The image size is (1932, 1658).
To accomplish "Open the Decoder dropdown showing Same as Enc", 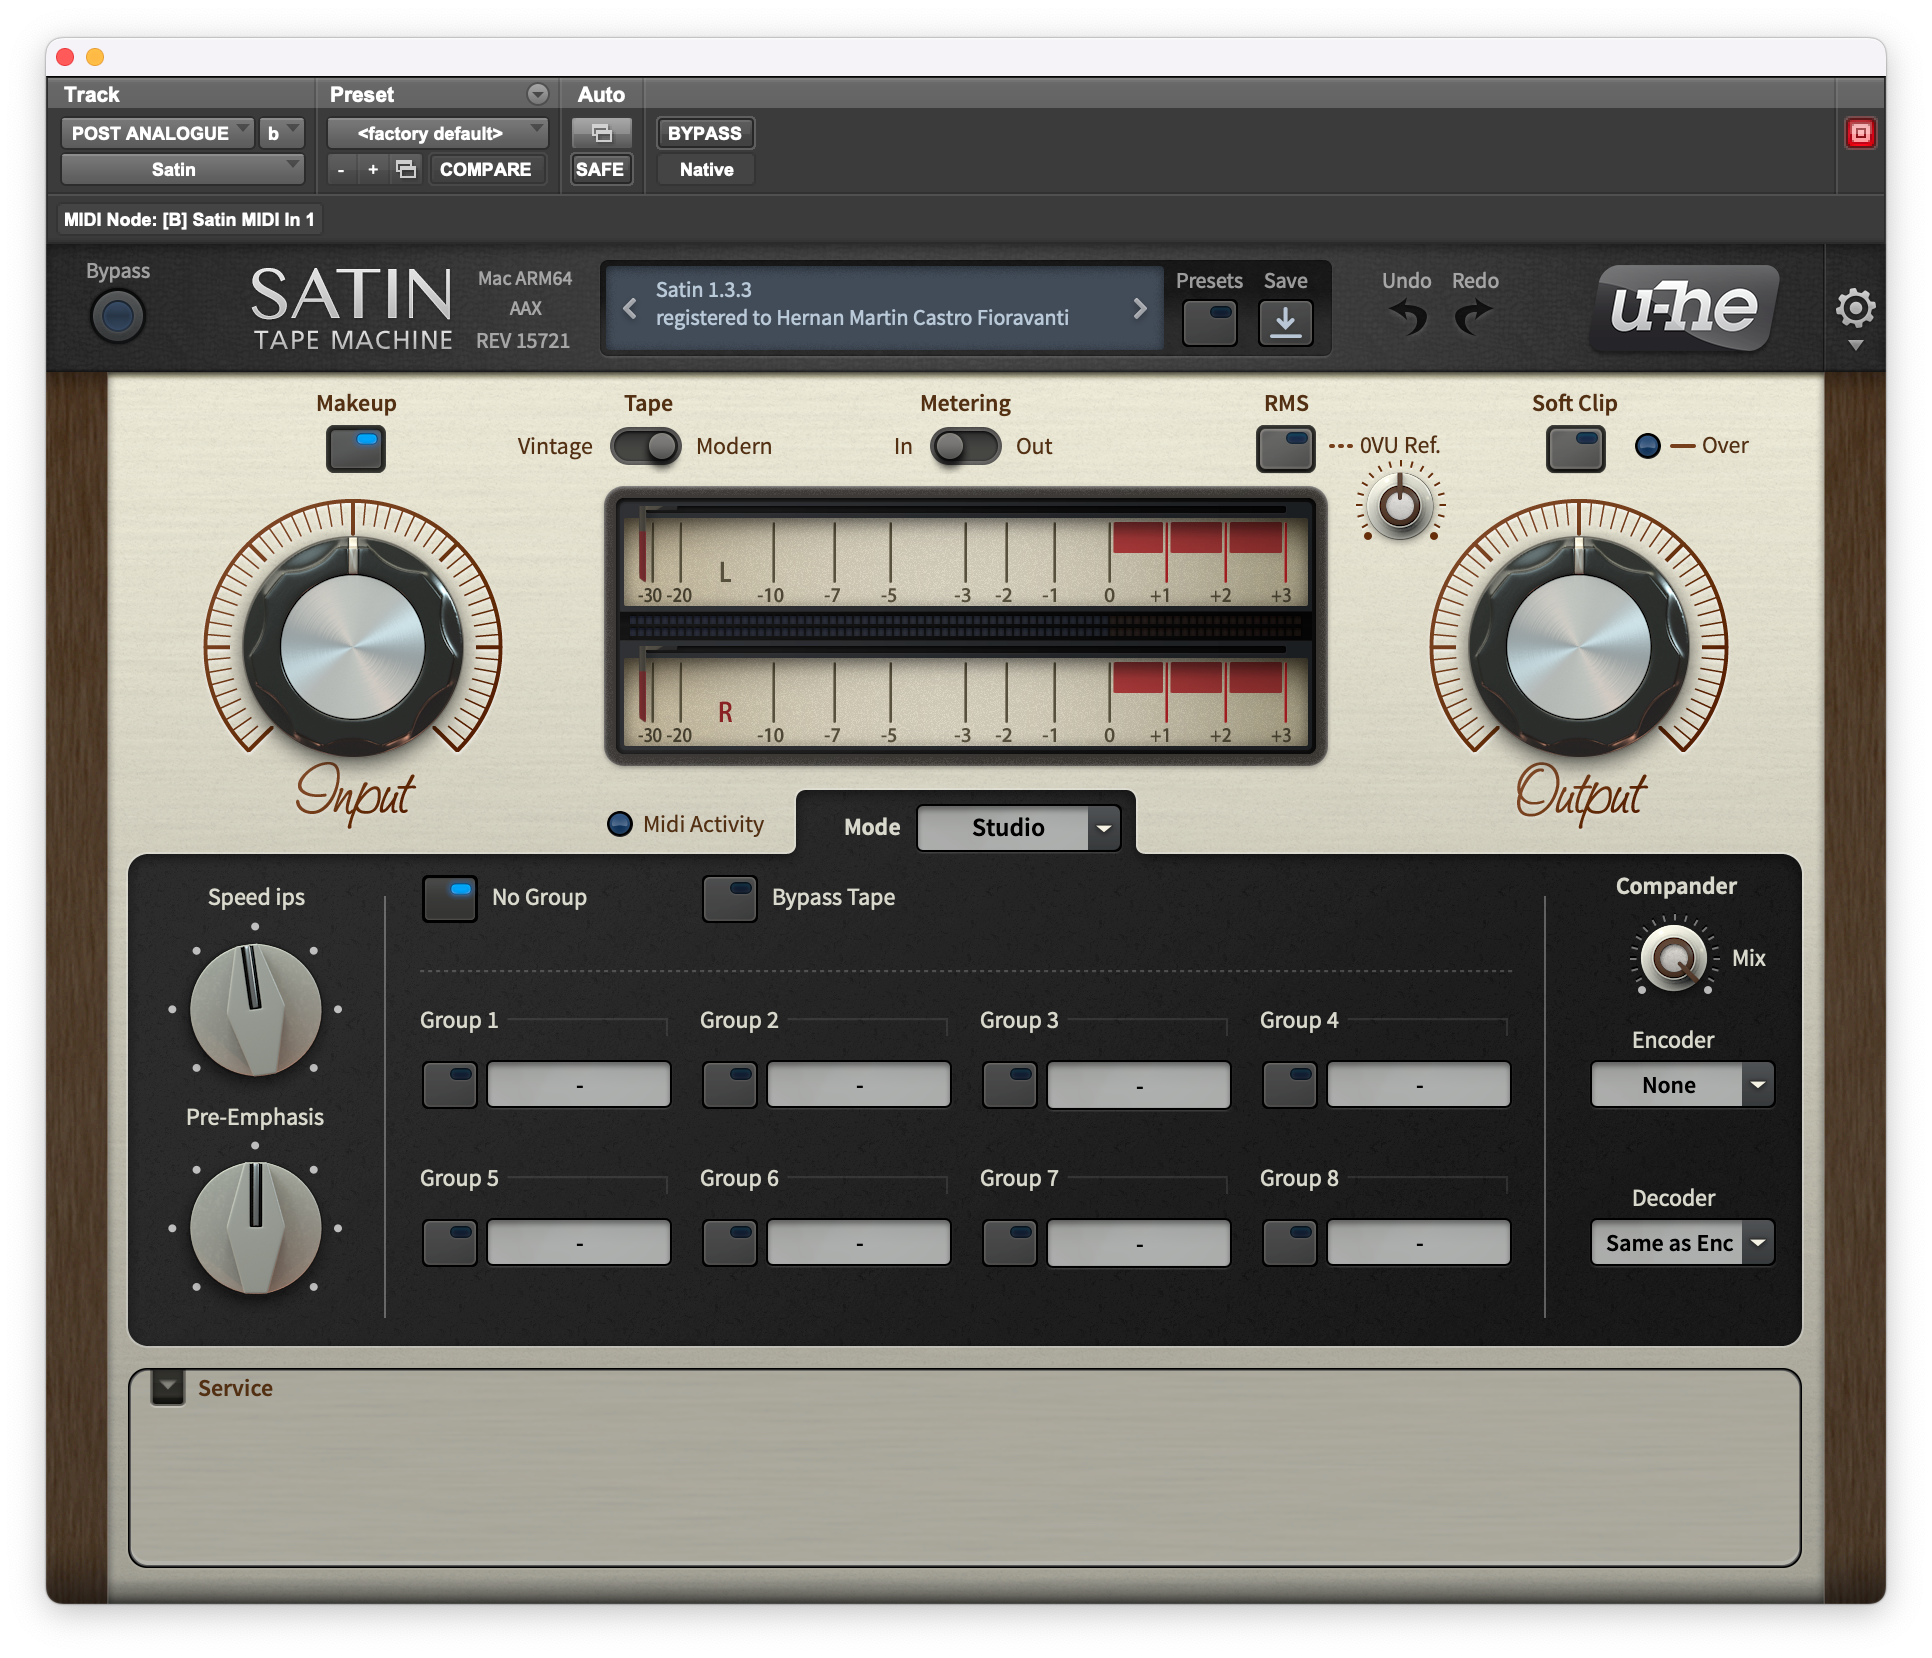I will 1681,1242.
